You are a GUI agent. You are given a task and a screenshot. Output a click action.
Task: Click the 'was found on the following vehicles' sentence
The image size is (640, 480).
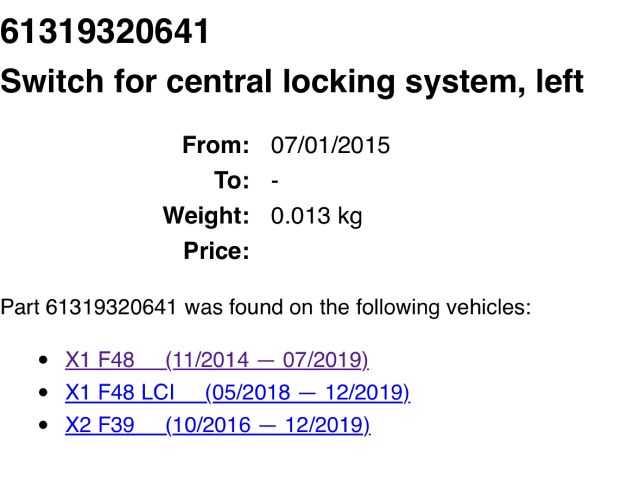click(265, 306)
